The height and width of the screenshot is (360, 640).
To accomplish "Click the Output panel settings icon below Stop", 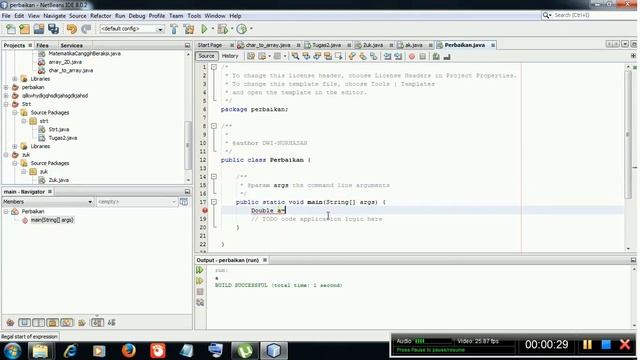I will [200, 303].
